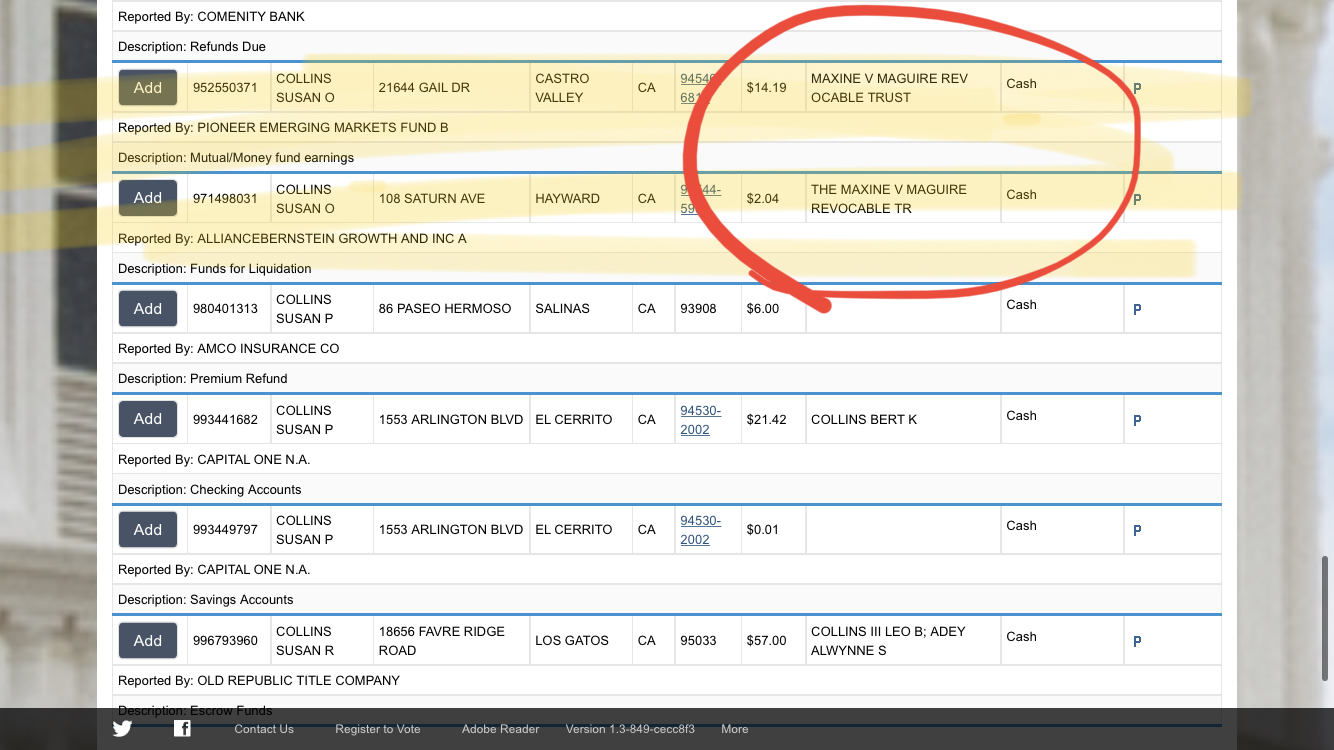This screenshot has height=750, width=1334.
Task: Click the 86 PASEO HERMOSO address
Action: pyautogui.click(x=445, y=309)
